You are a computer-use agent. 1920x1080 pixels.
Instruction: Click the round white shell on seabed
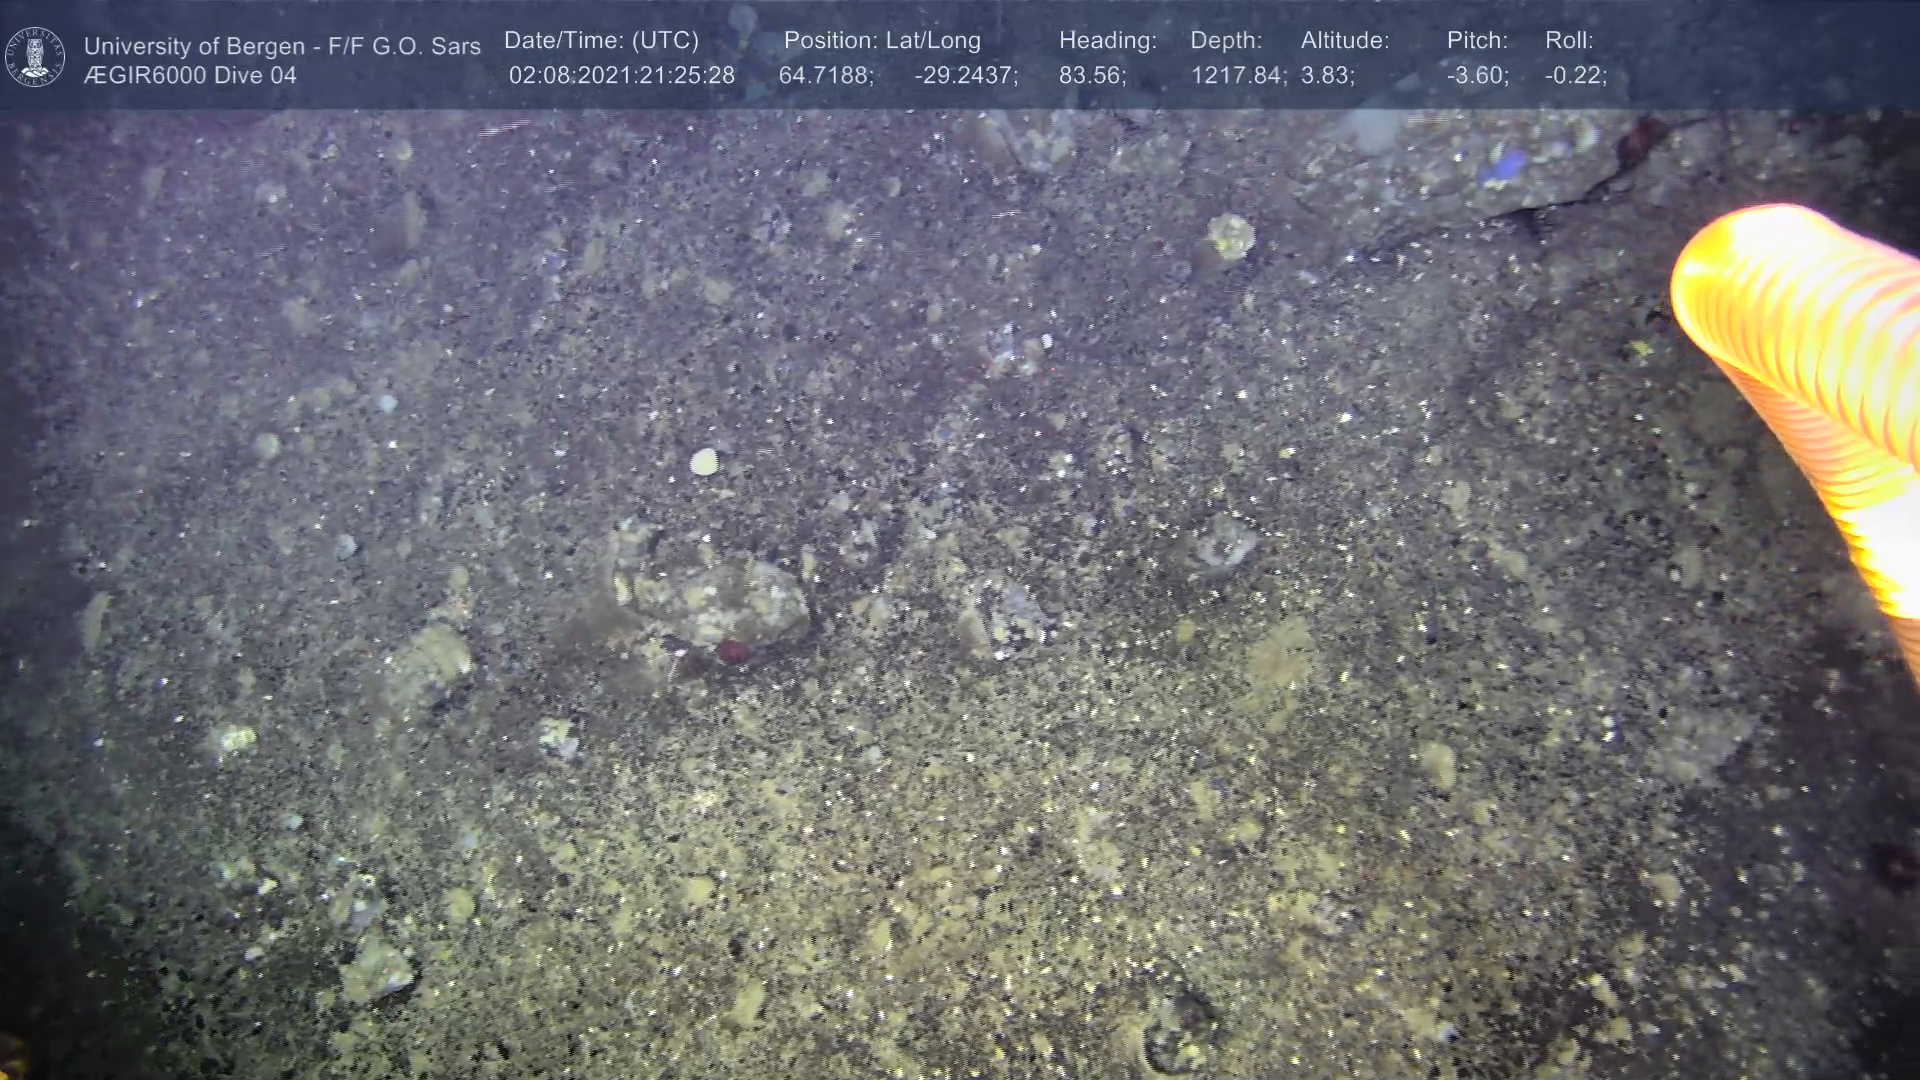coord(704,462)
